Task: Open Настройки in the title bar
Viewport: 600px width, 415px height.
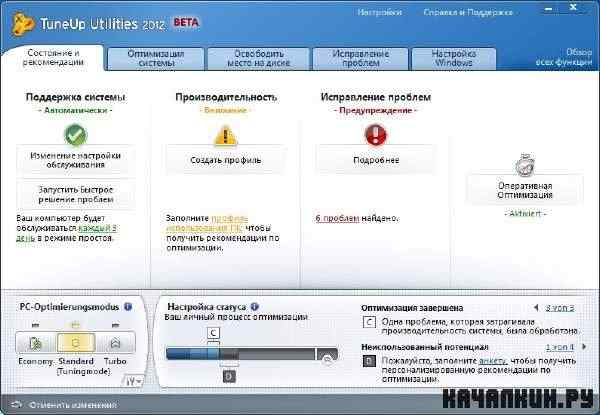Action: click(380, 12)
